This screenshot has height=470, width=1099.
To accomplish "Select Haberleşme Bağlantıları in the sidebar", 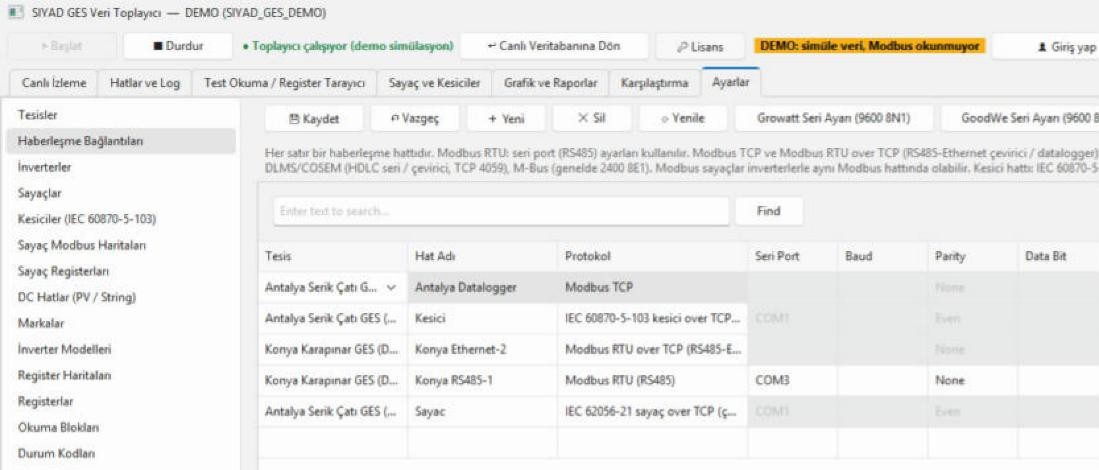I will tap(119, 141).
